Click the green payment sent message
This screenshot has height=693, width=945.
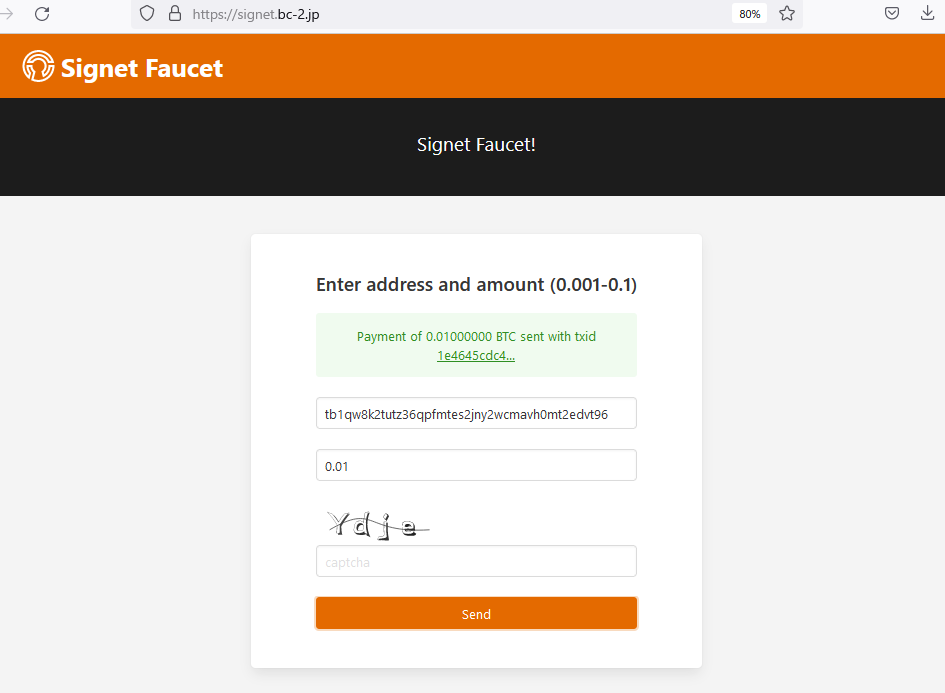point(476,337)
